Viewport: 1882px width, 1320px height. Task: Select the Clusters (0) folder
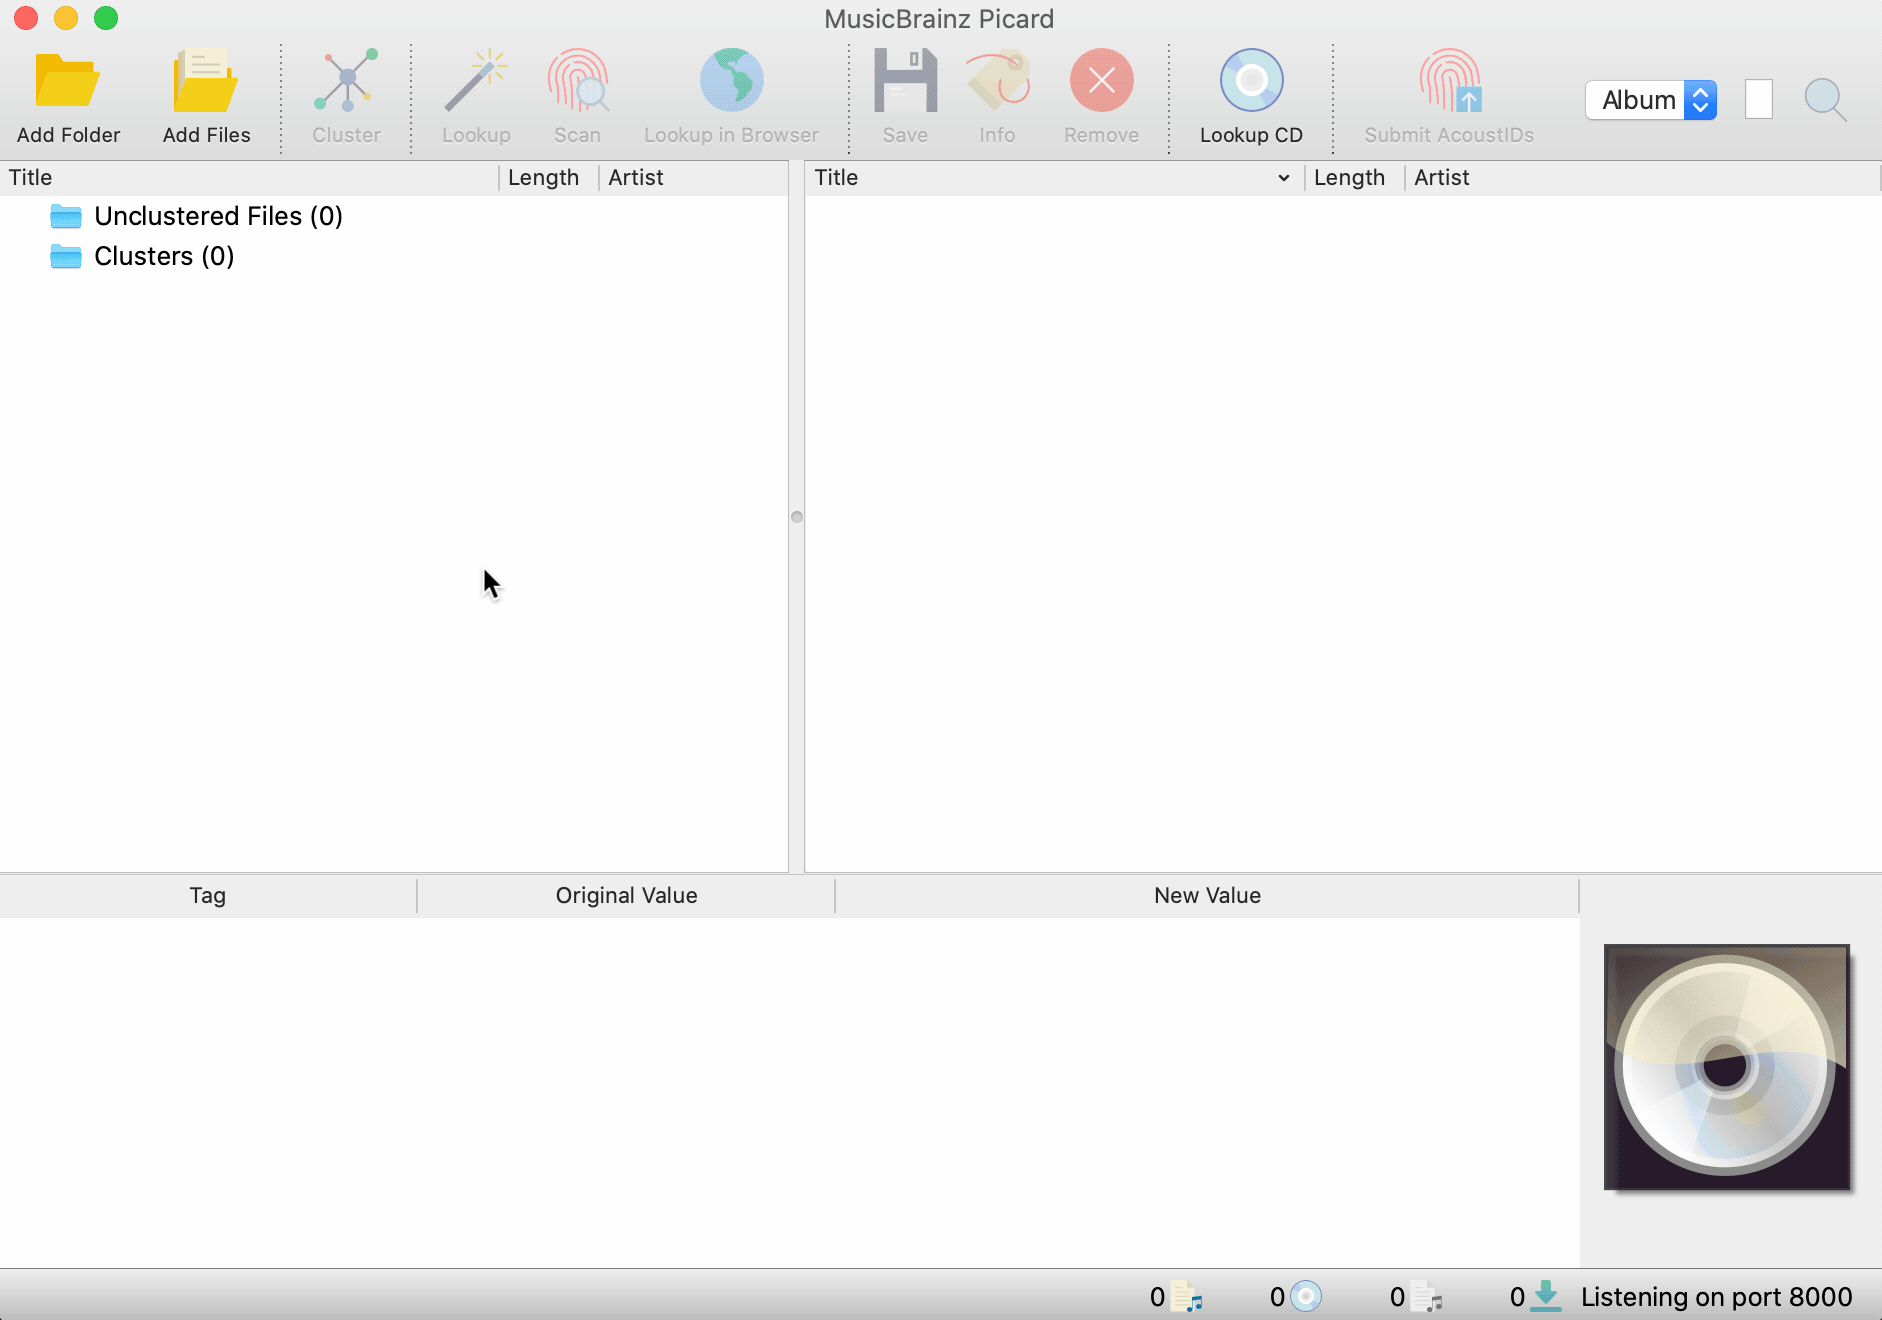[x=164, y=256]
